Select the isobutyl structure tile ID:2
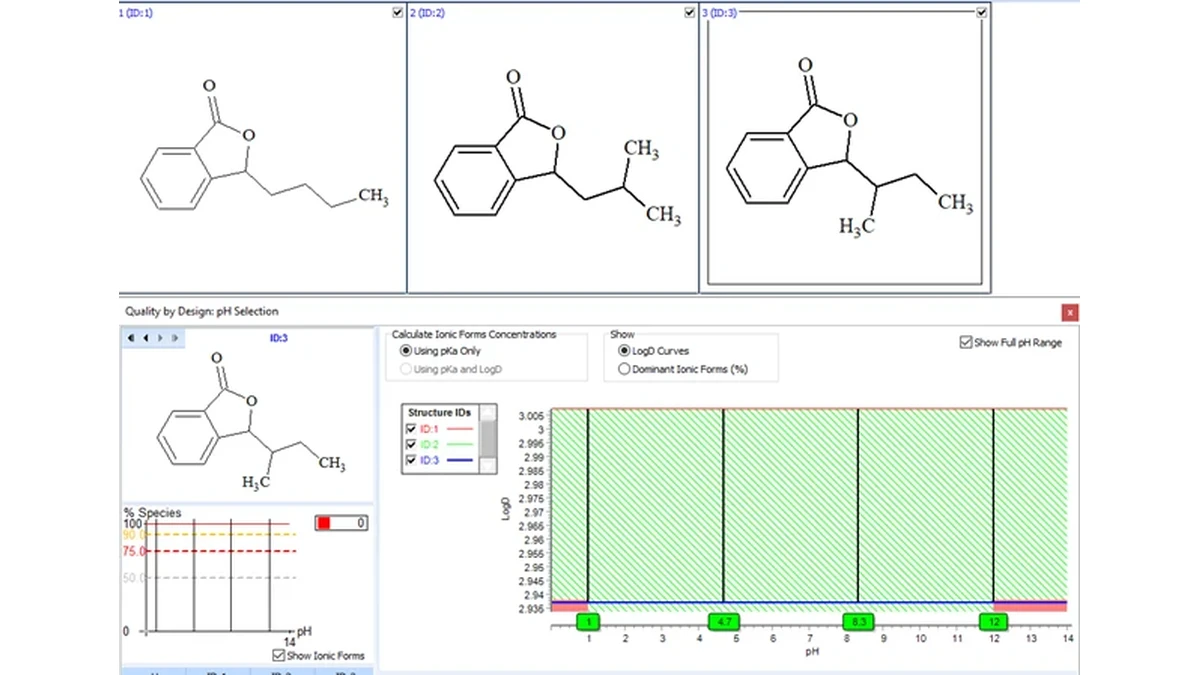Viewport: 1200px width, 675px height. pos(553,148)
